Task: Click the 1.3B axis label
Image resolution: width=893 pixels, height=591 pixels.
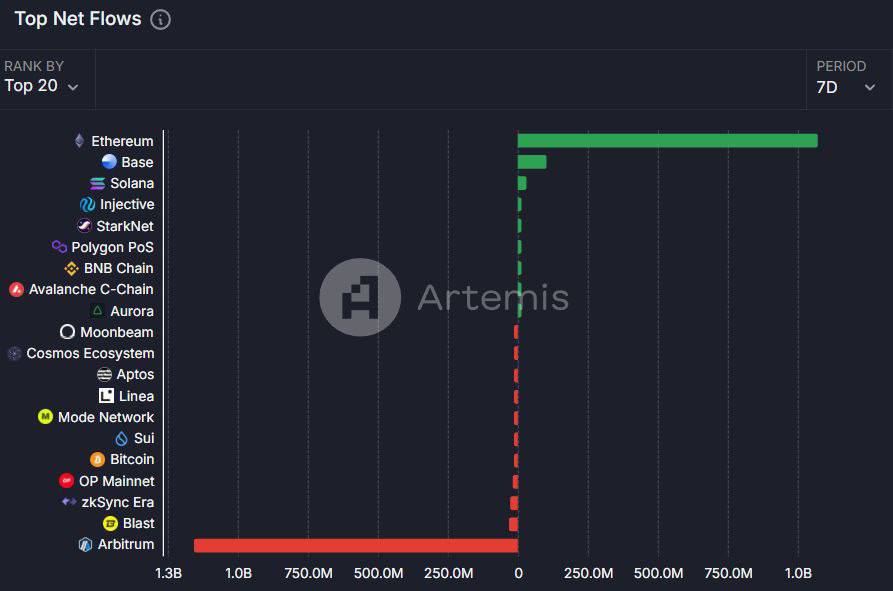Action: coord(168,573)
